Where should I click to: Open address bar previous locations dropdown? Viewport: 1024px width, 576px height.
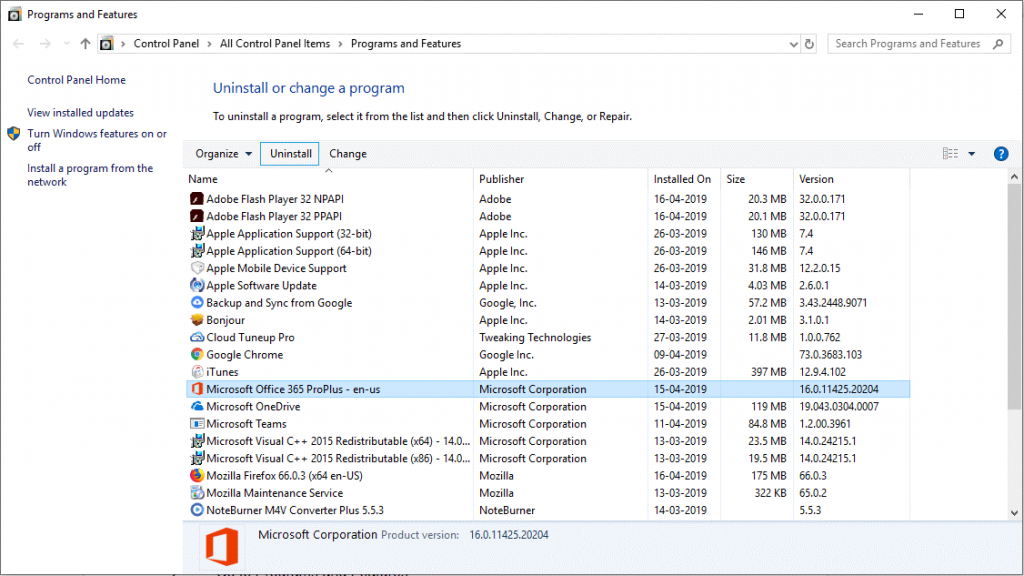(793, 44)
